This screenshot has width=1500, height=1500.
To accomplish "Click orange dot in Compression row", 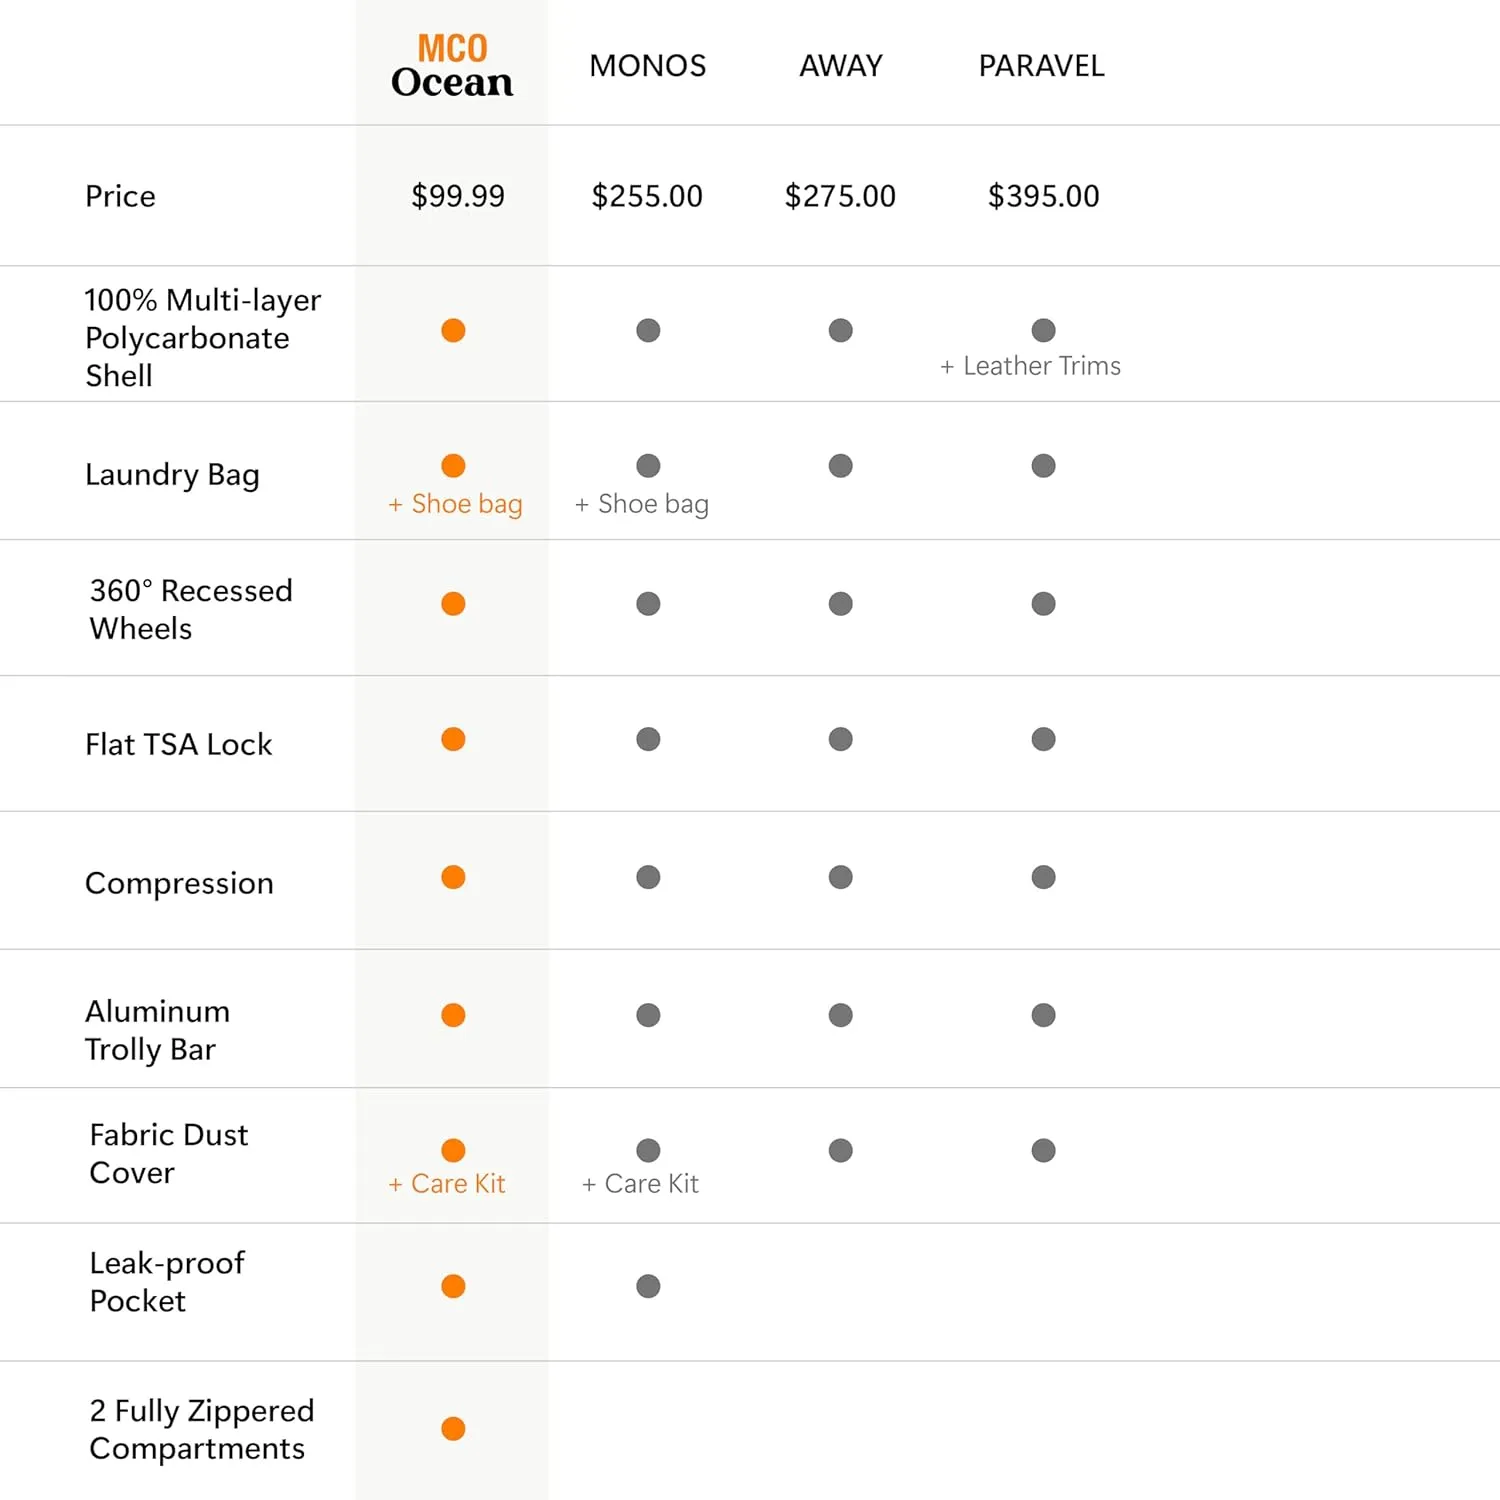I will (453, 877).
